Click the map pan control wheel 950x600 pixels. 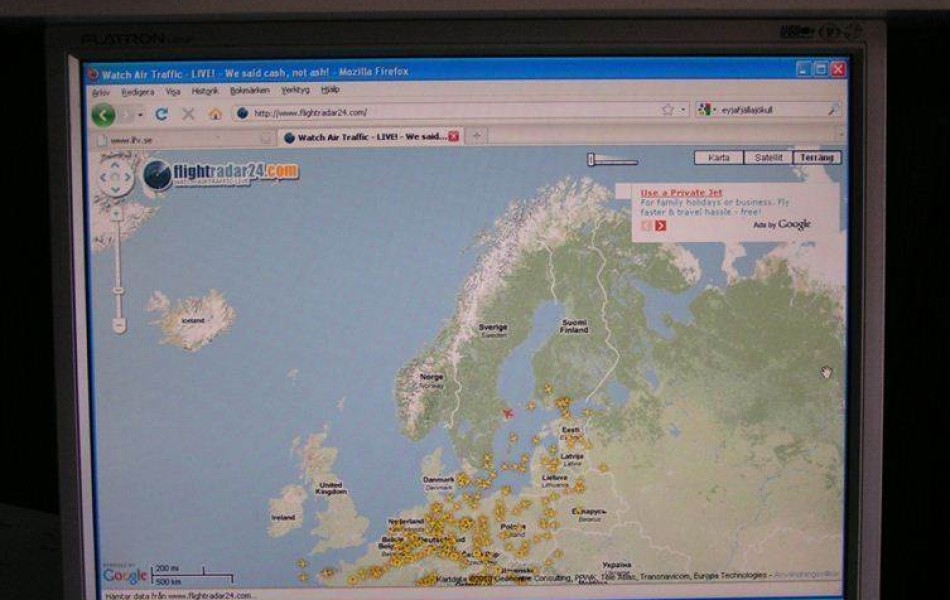pos(115,179)
